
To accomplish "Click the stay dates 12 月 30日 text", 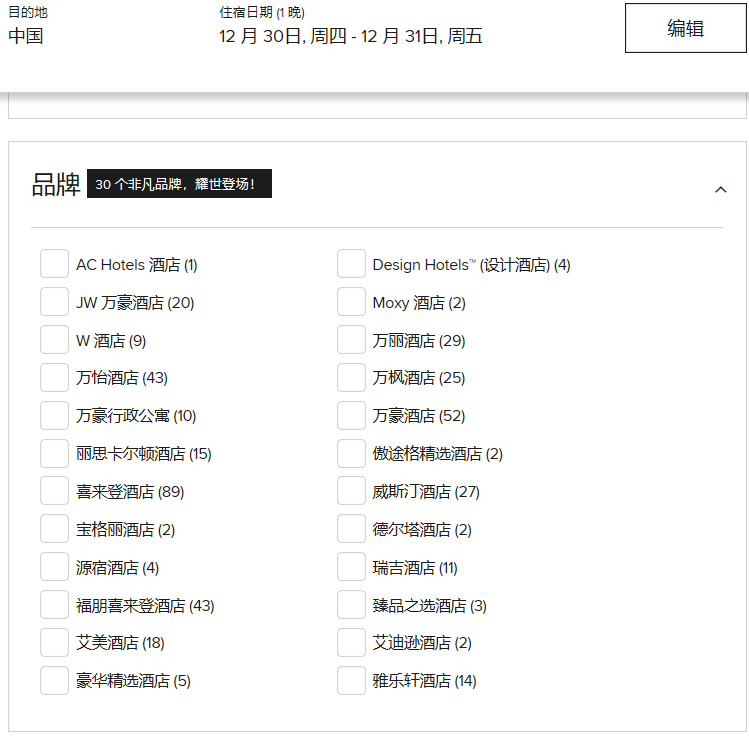I will [x=351, y=36].
